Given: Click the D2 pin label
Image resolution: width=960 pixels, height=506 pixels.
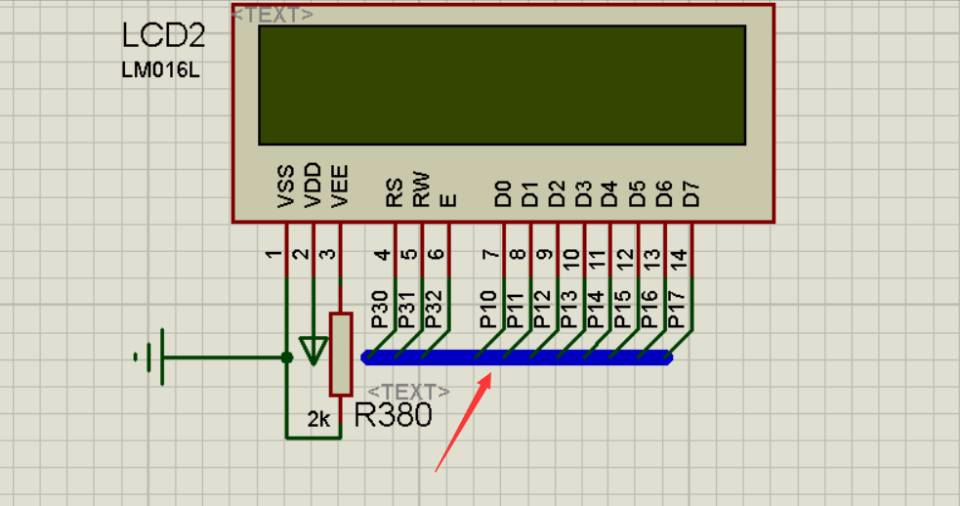Looking at the screenshot, I should click(x=557, y=194).
